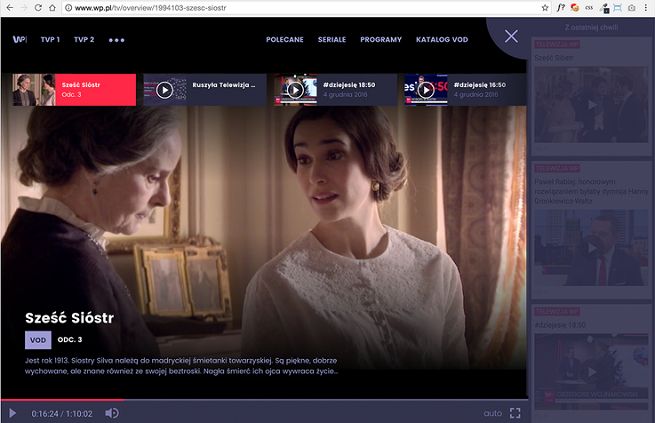Reload the page
The image size is (655, 423).
(x=38, y=8)
